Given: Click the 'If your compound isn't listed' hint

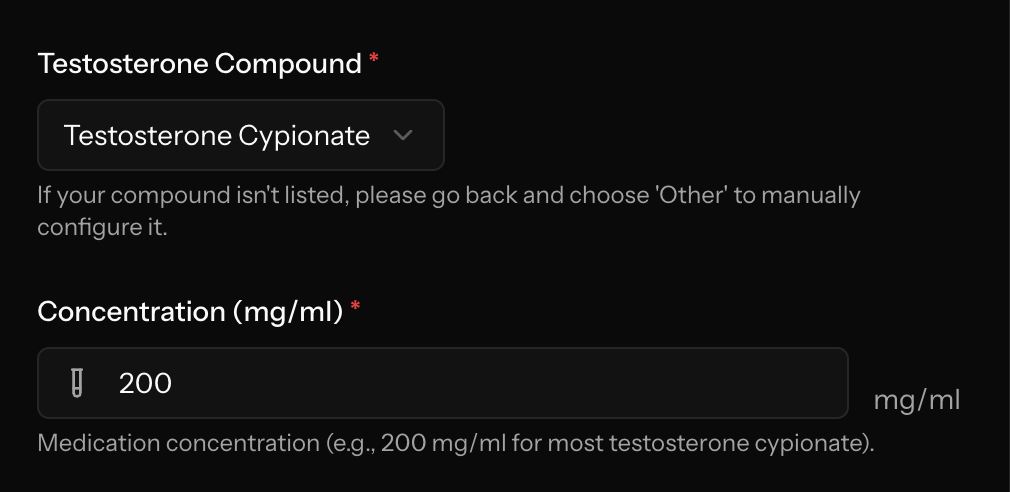Looking at the screenshot, I should pos(449,211).
